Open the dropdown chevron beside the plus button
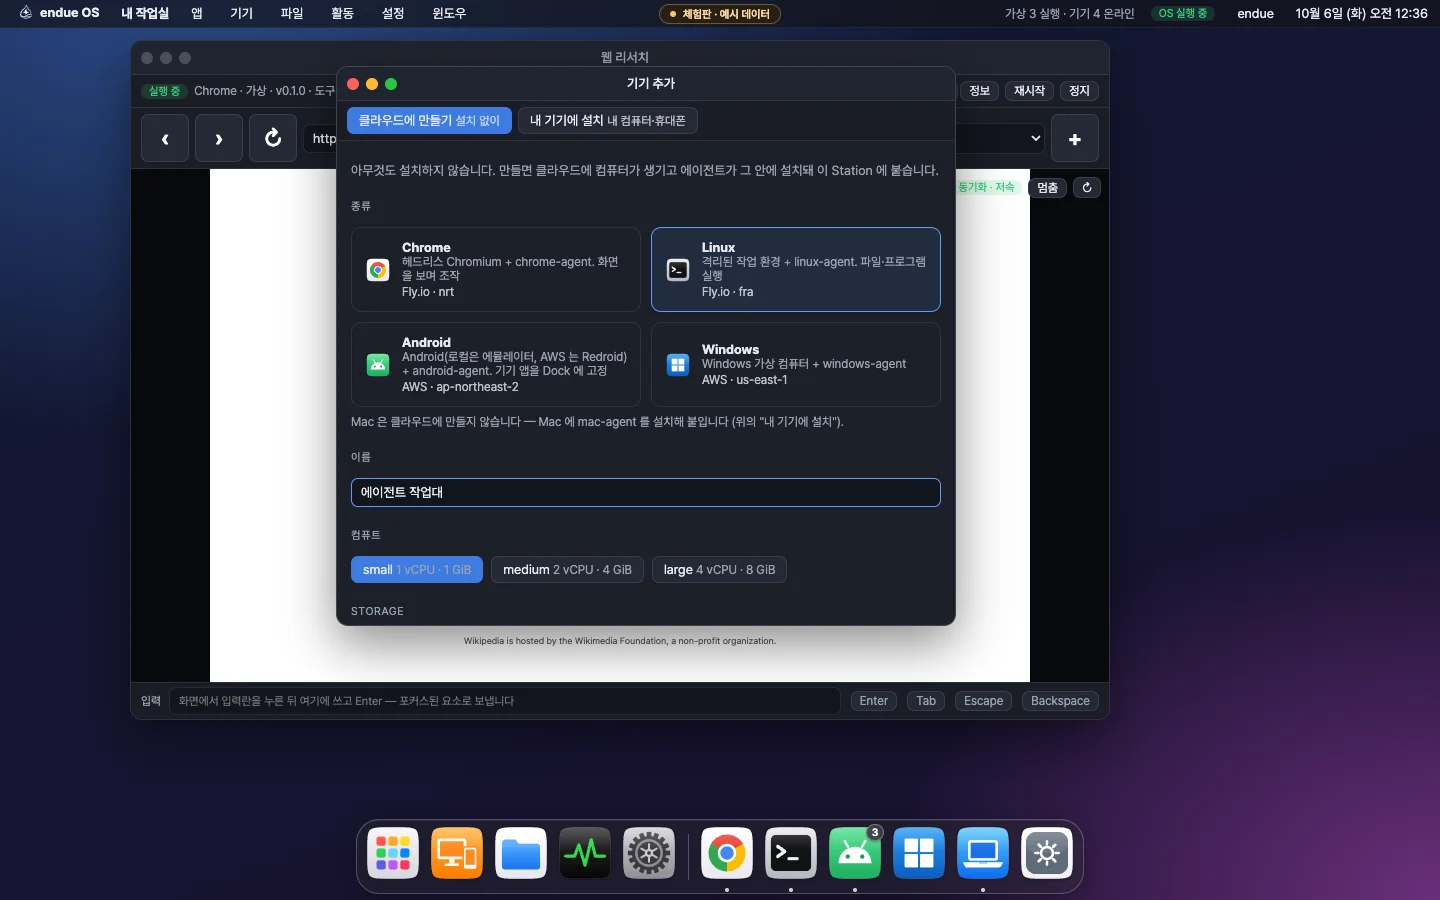 click(x=1035, y=139)
